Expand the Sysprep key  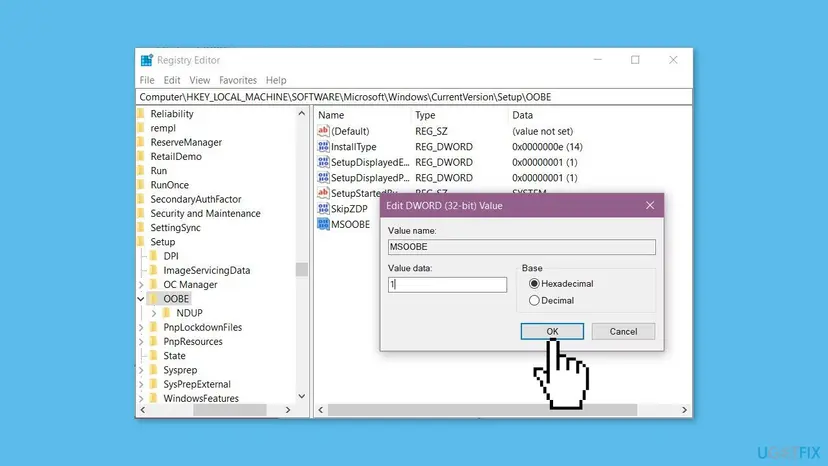pos(141,370)
